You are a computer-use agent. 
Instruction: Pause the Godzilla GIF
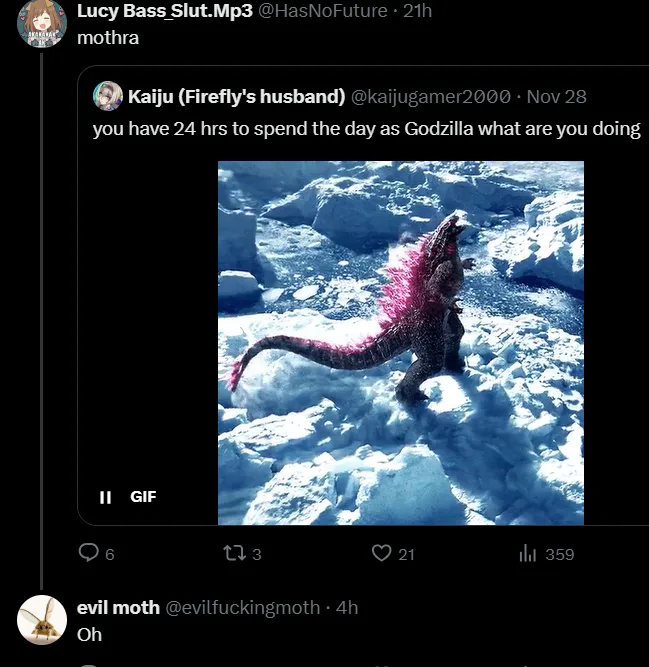click(x=105, y=496)
